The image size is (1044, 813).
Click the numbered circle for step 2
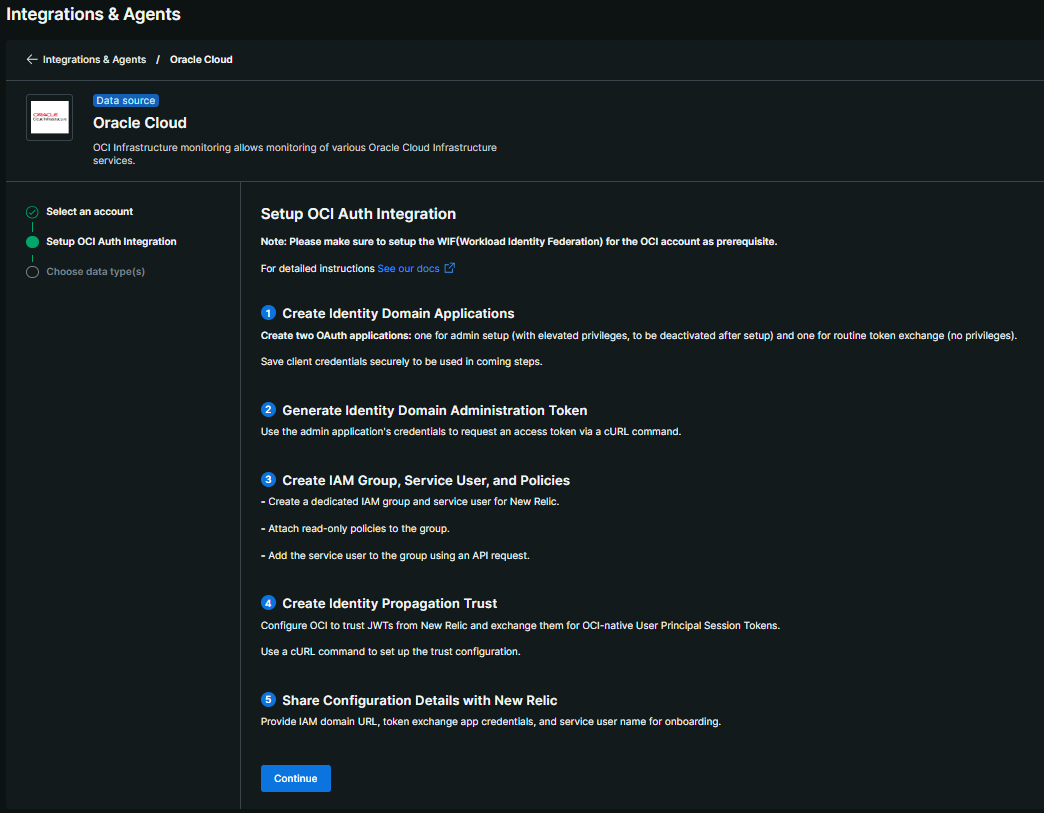coord(268,409)
